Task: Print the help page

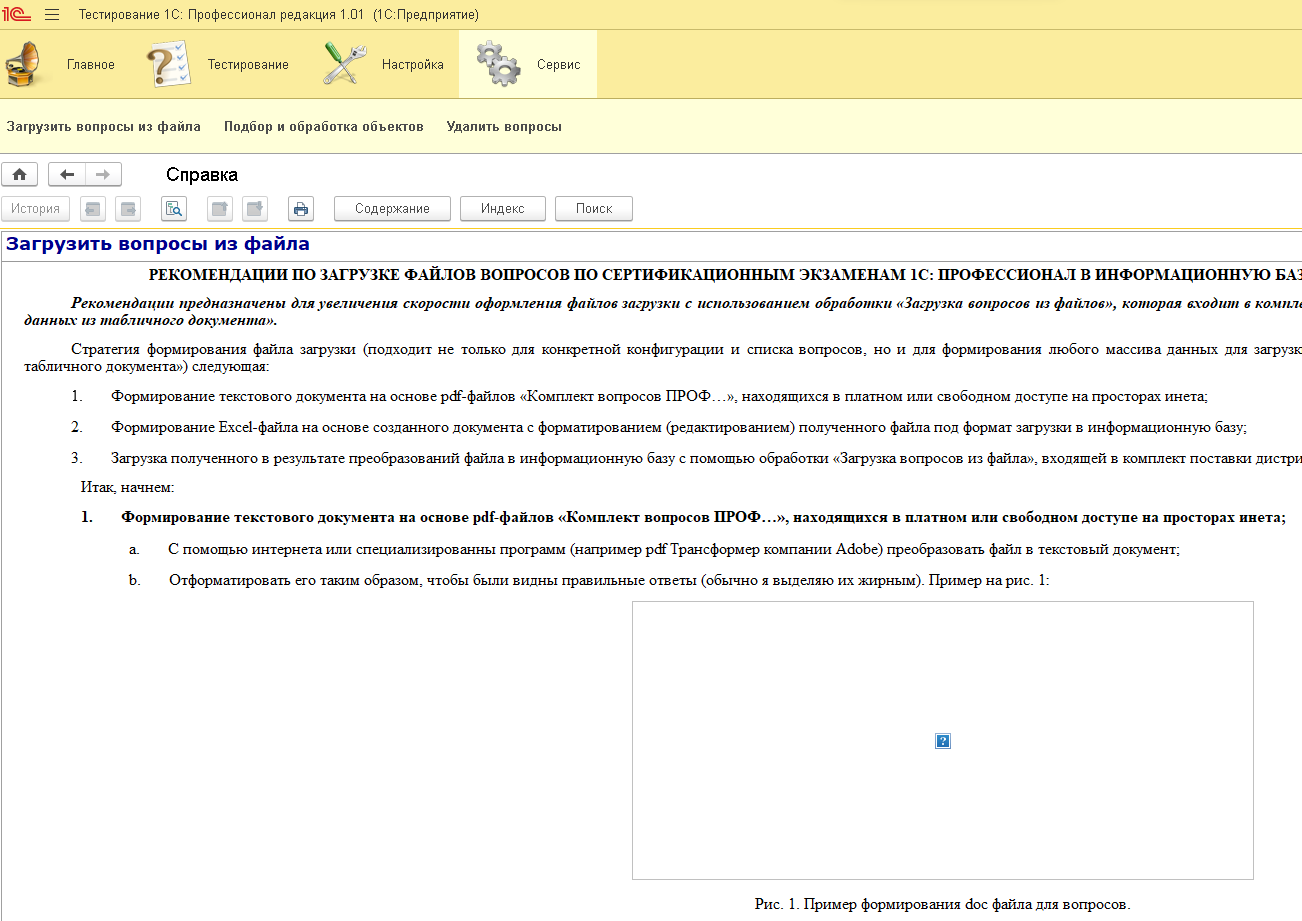Action: [x=301, y=209]
